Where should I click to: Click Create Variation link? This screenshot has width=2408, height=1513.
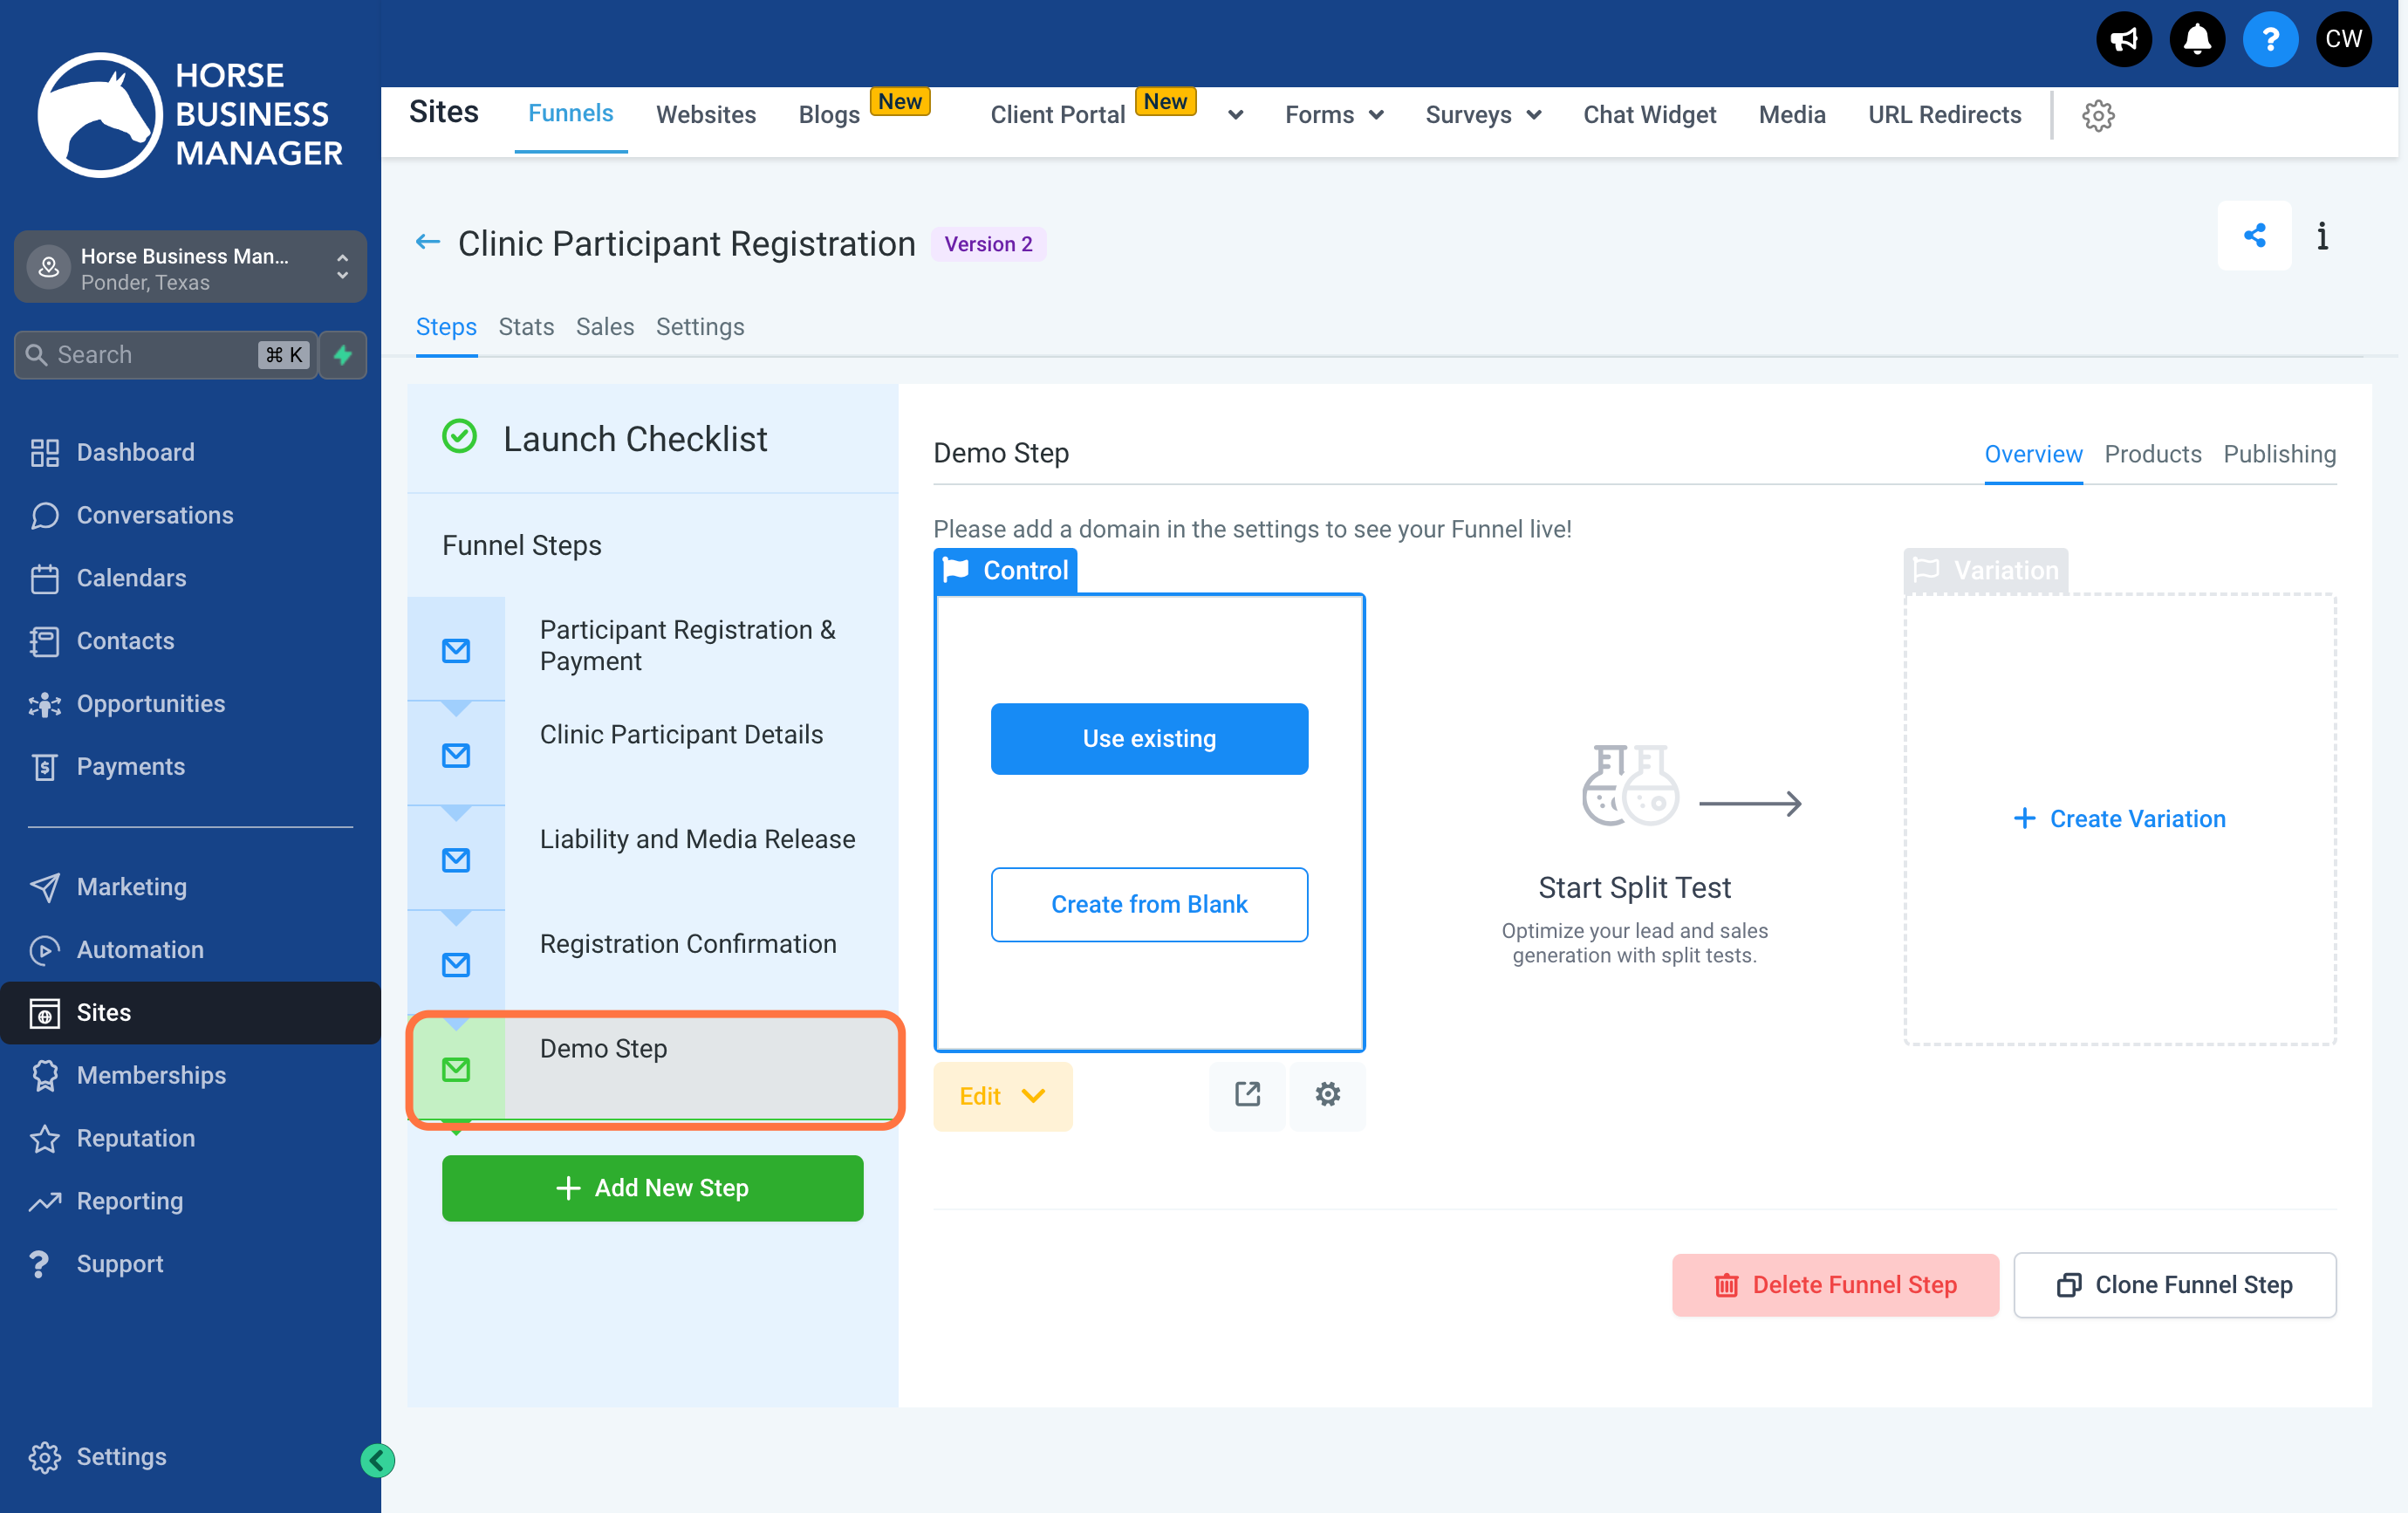click(2119, 819)
